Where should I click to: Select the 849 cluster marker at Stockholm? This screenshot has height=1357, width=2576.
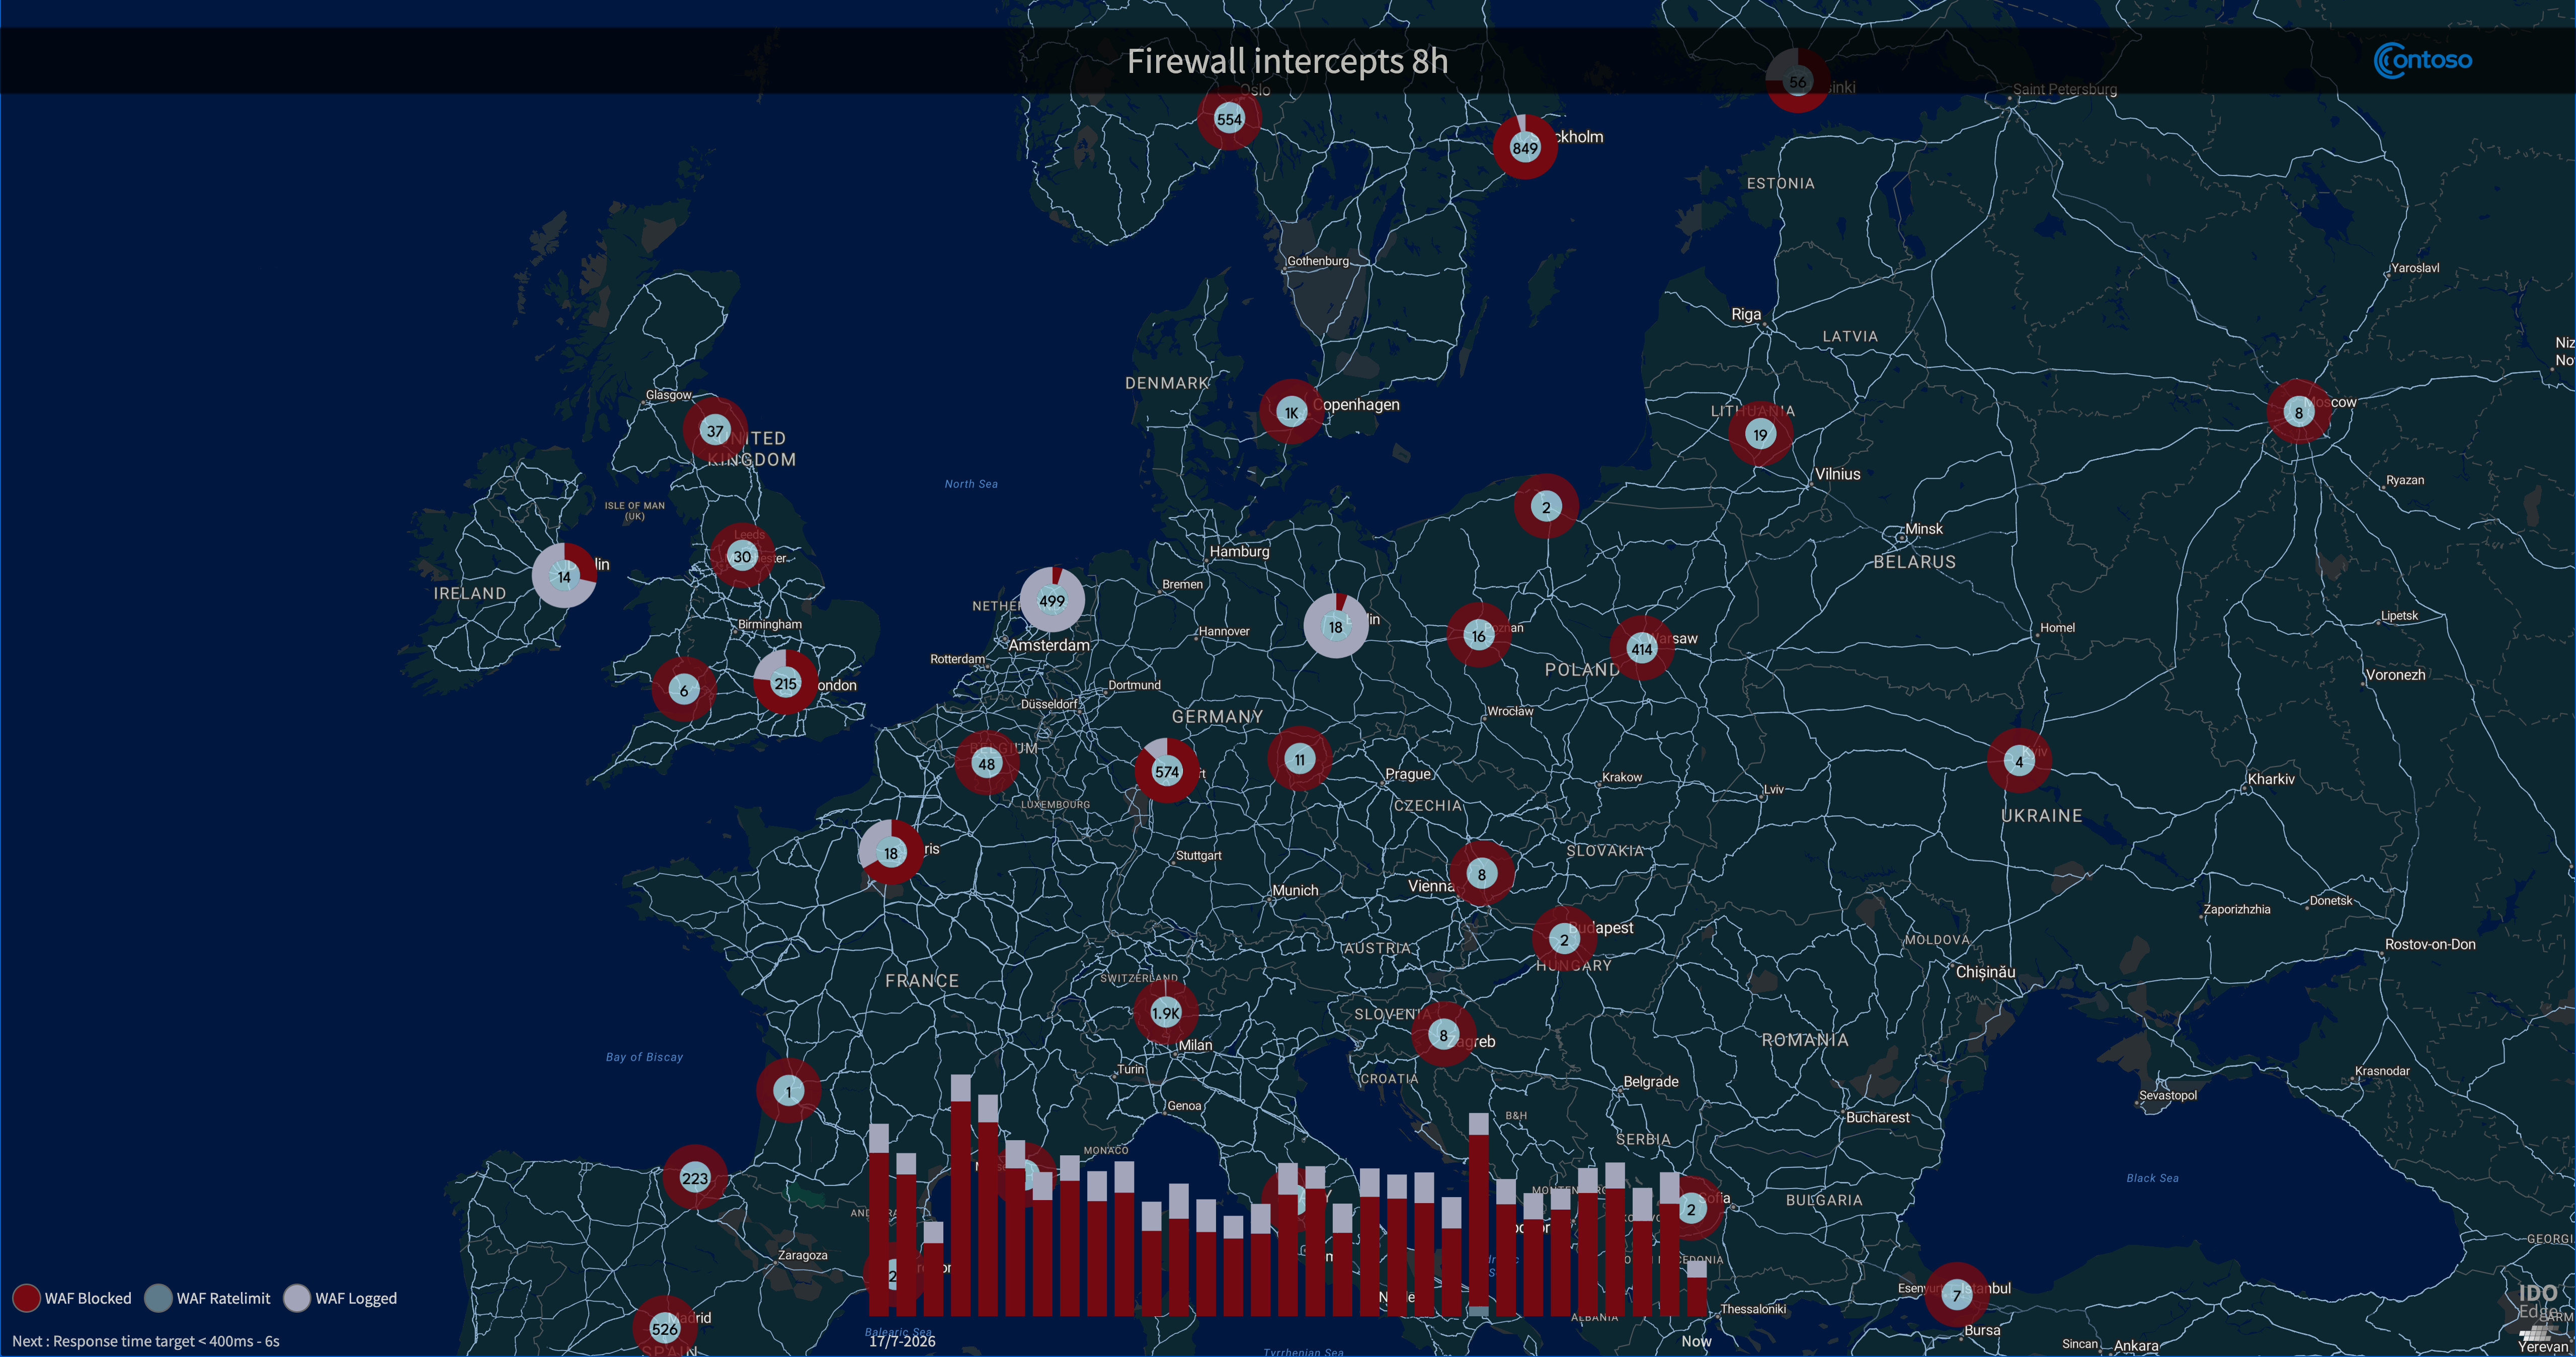[x=1525, y=148]
